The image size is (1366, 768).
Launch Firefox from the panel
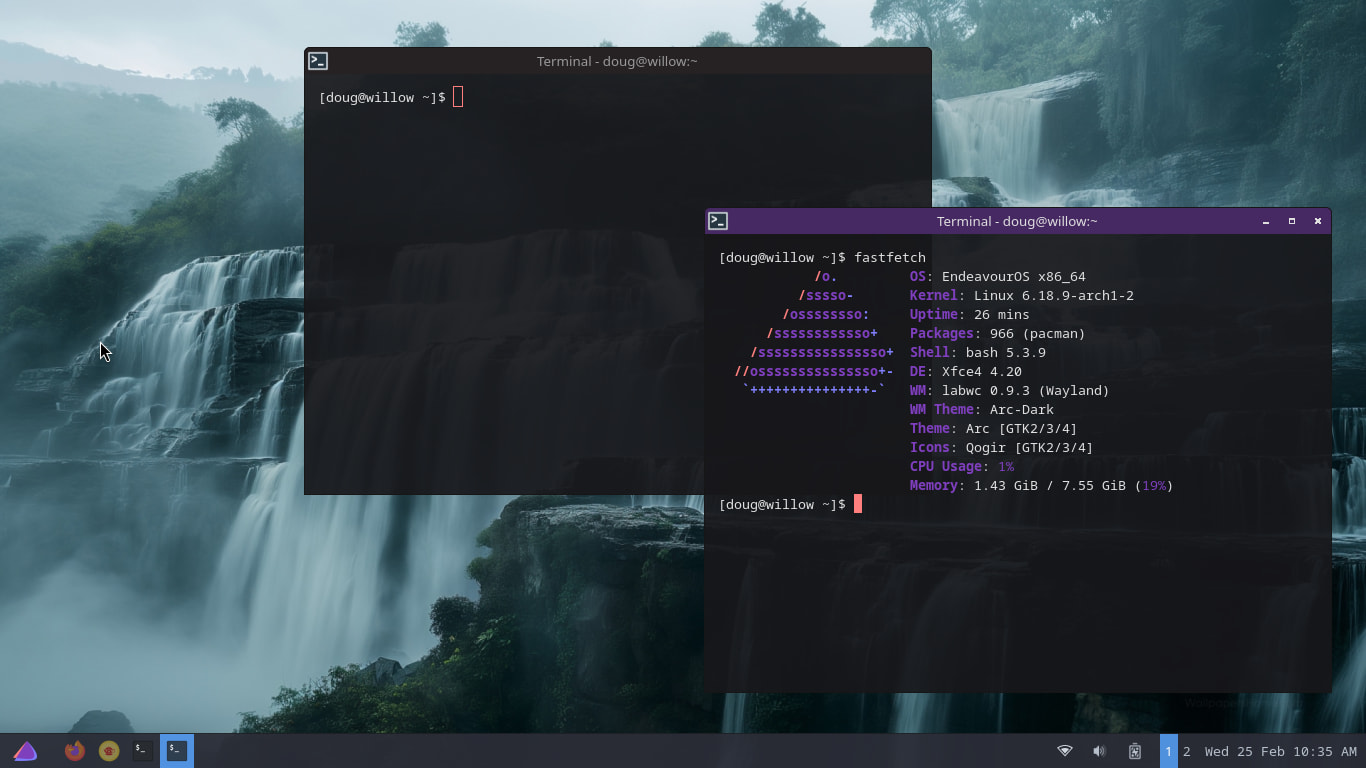tap(75, 751)
